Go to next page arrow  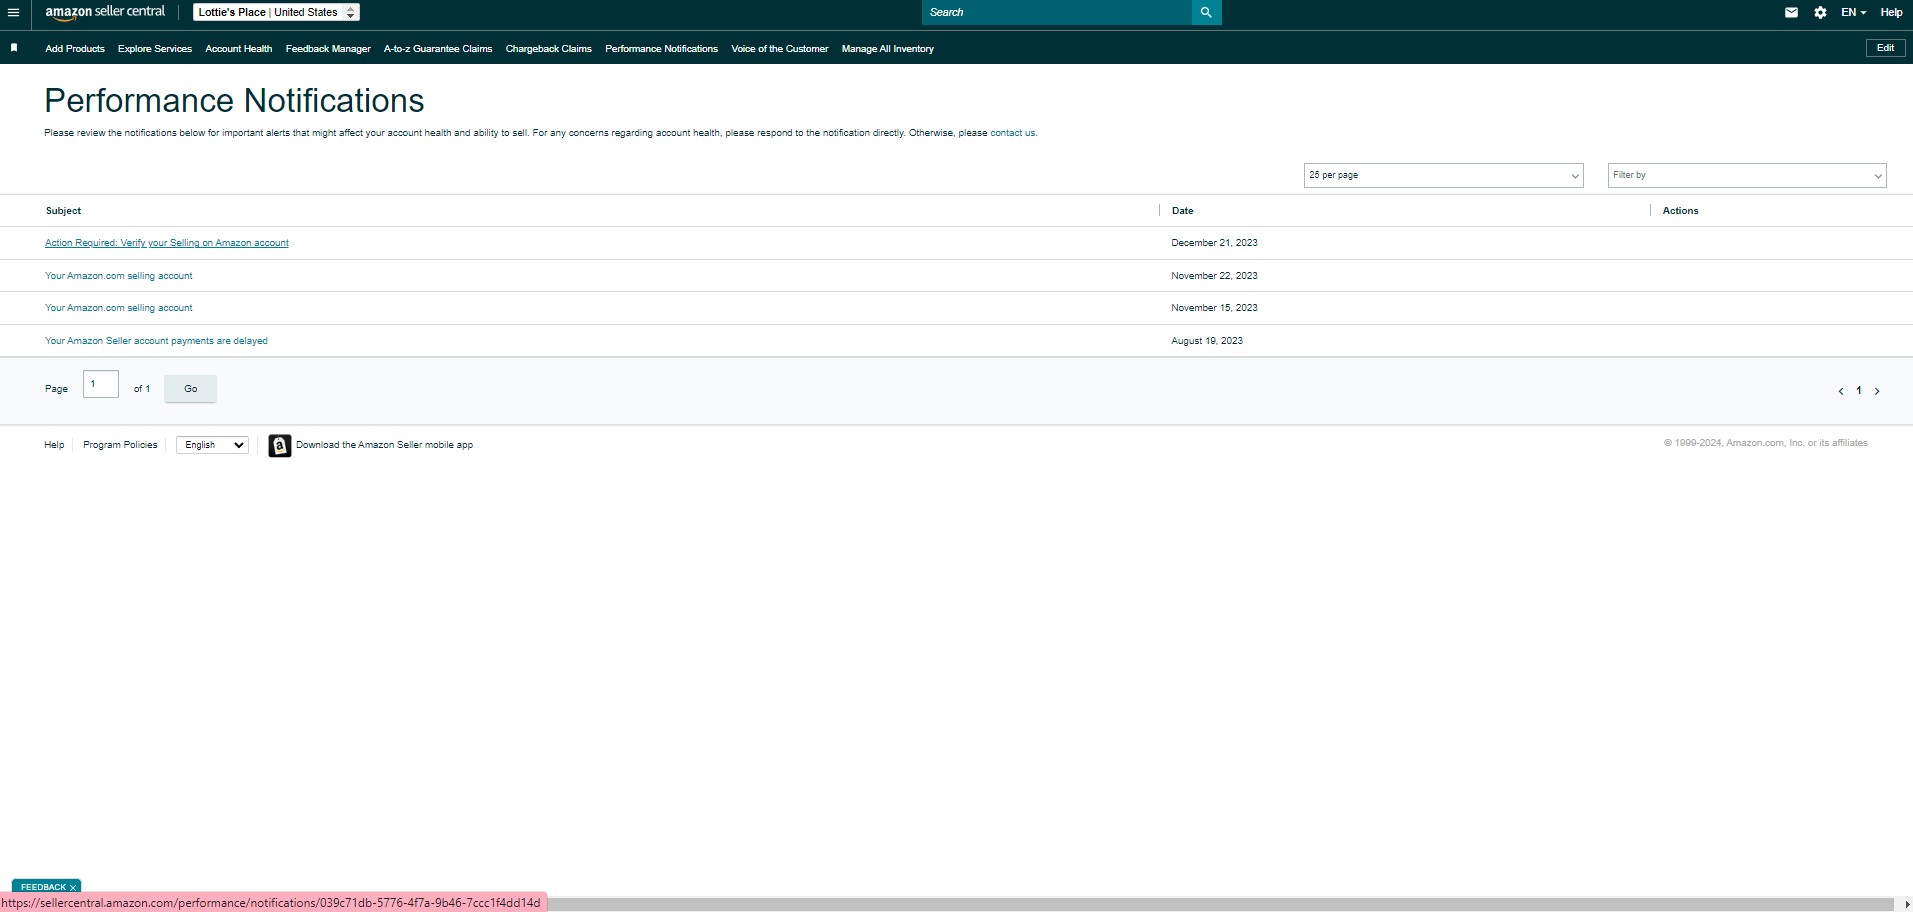point(1877,391)
